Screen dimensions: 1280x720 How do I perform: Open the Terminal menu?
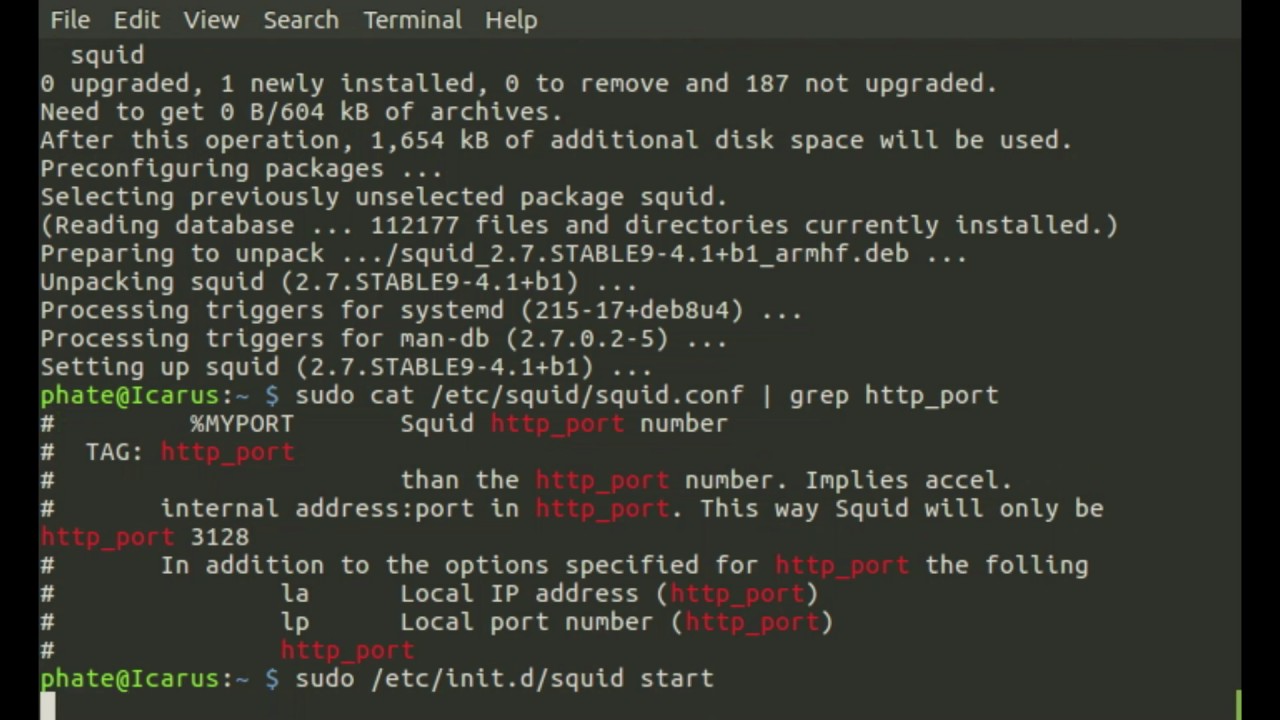tap(412, 20)
